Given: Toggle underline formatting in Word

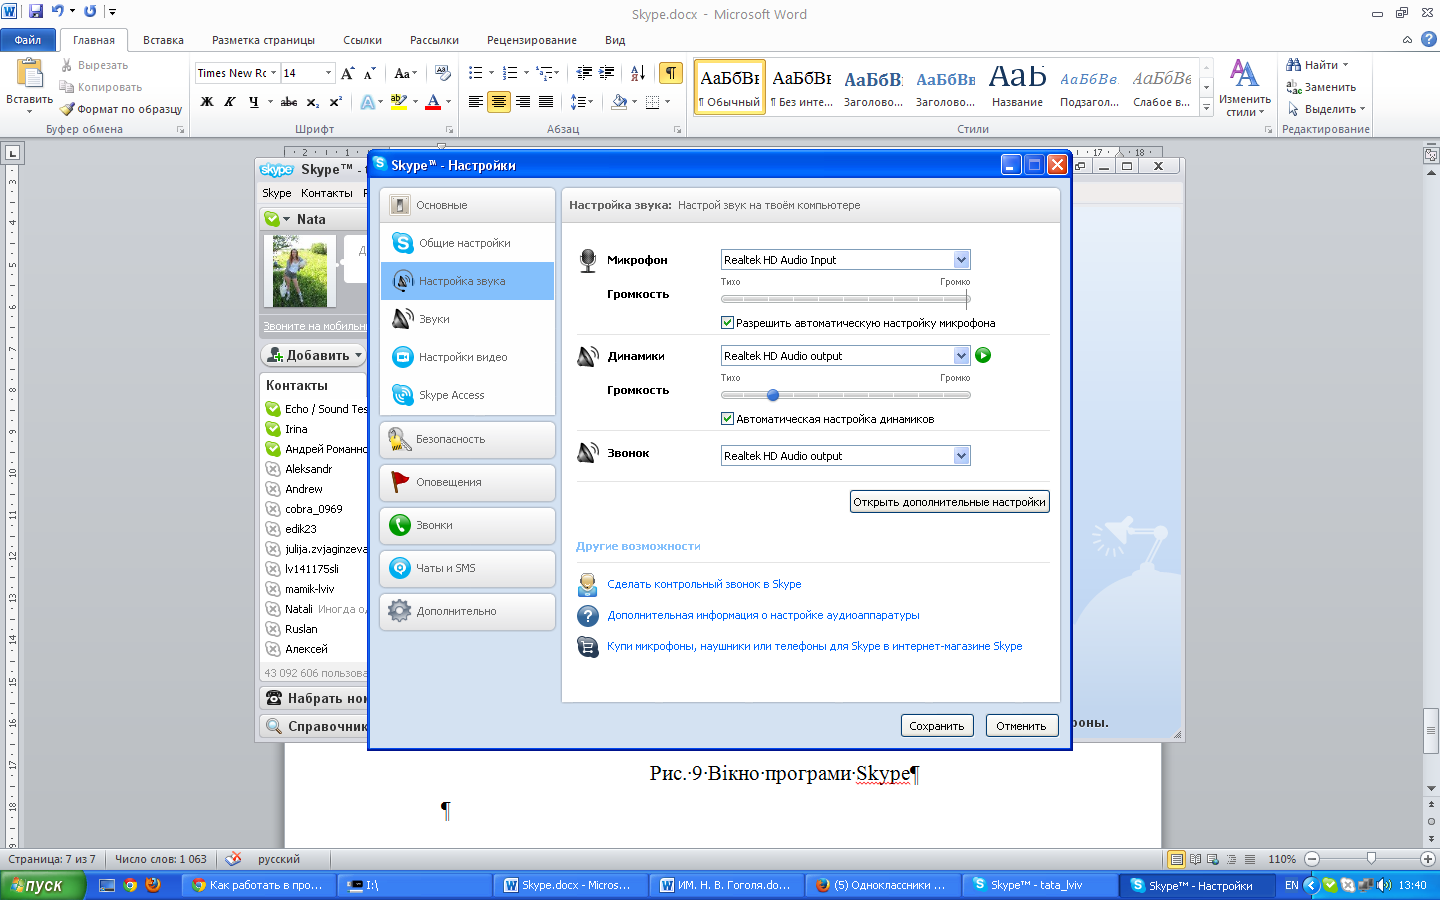Looking at the screenshot, I should [254, 102].
